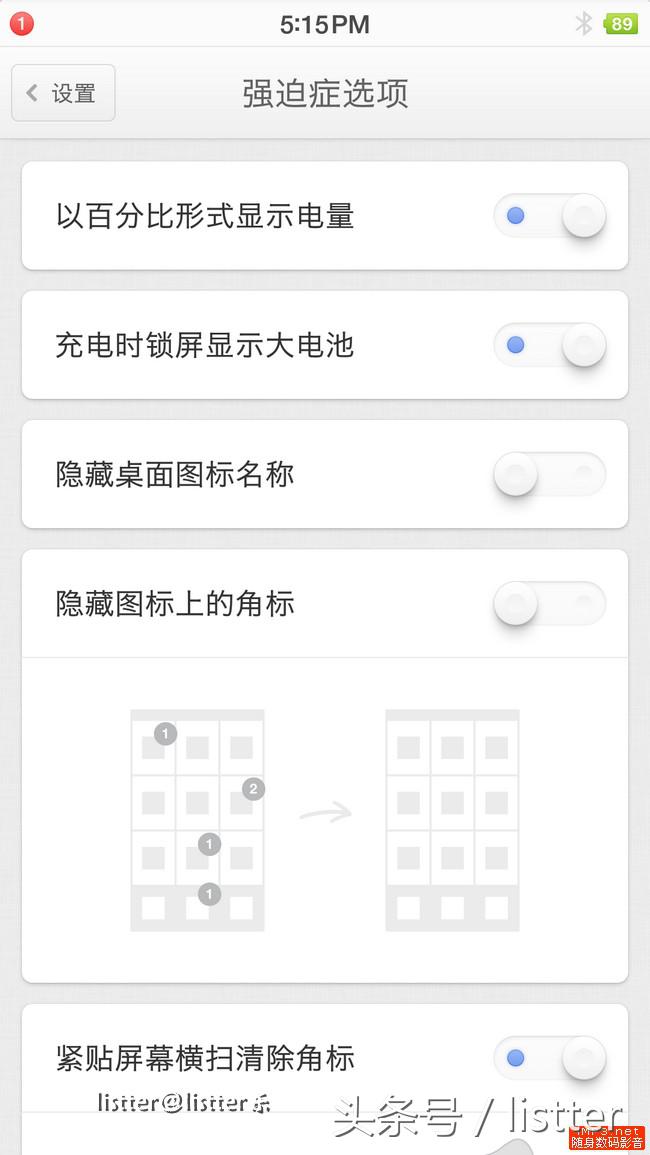Select the 隐藏图标上的角标 row label

(x=174, y=603)
